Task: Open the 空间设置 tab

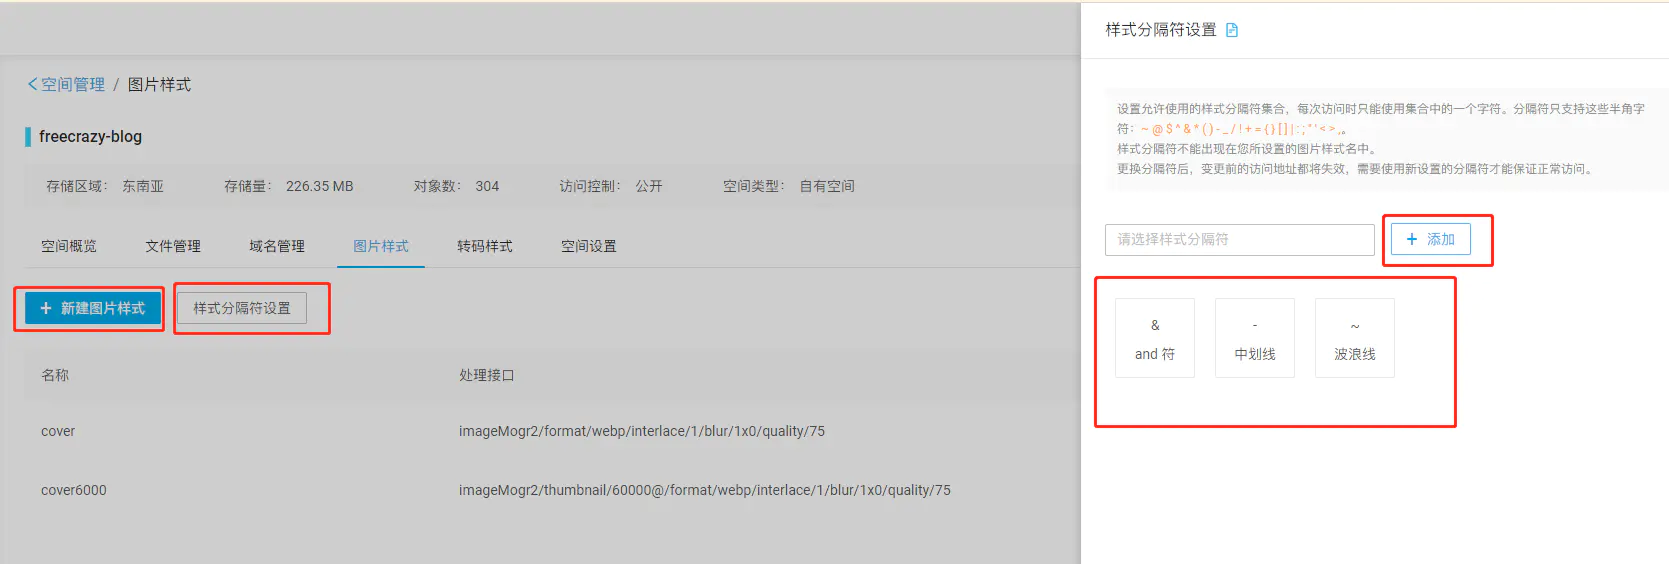Action: tap(589, 246)
